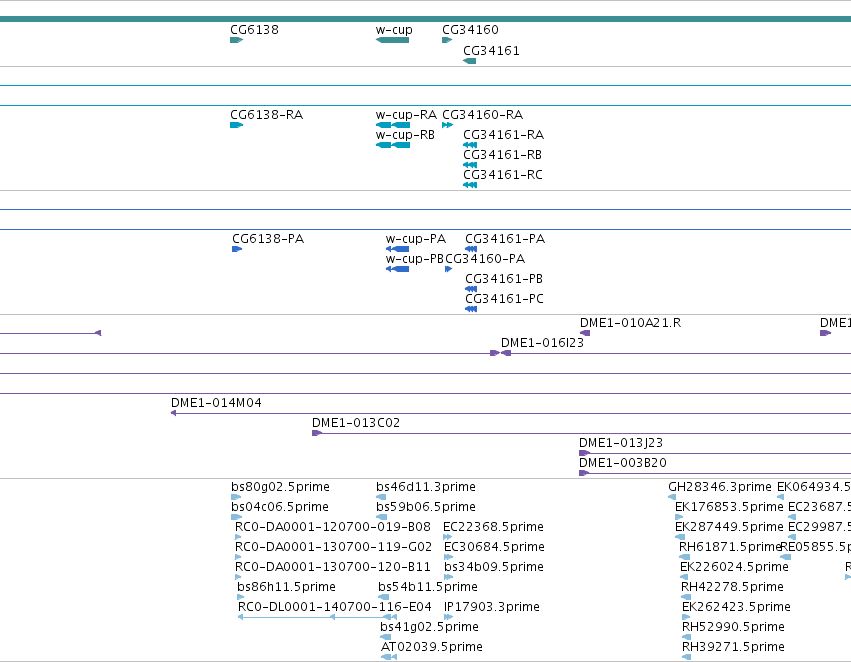This screenshot has height=662, width=851.
Task: Click the bs86h11.5prime EST label
Action: (287, 588)
